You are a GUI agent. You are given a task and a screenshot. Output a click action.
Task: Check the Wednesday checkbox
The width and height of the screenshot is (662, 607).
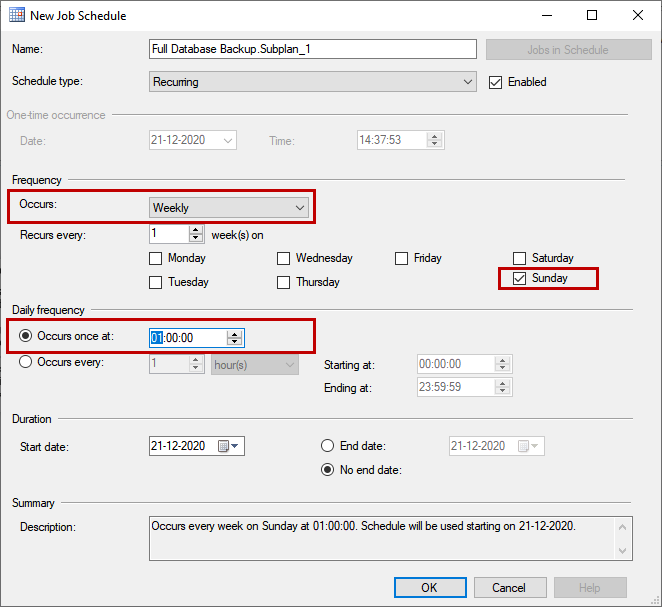283,258
